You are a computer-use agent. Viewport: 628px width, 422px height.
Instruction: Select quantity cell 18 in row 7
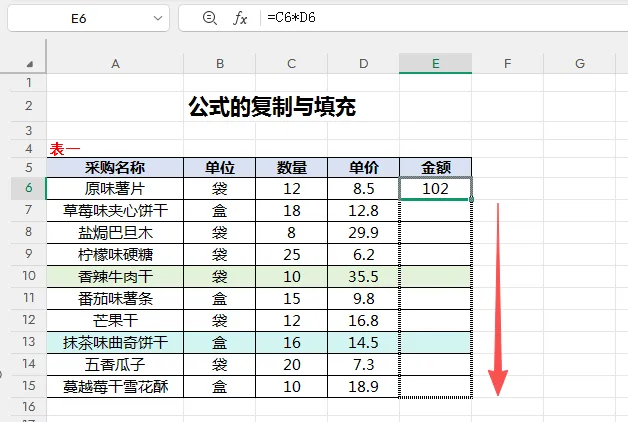click(x=292, y=211)
